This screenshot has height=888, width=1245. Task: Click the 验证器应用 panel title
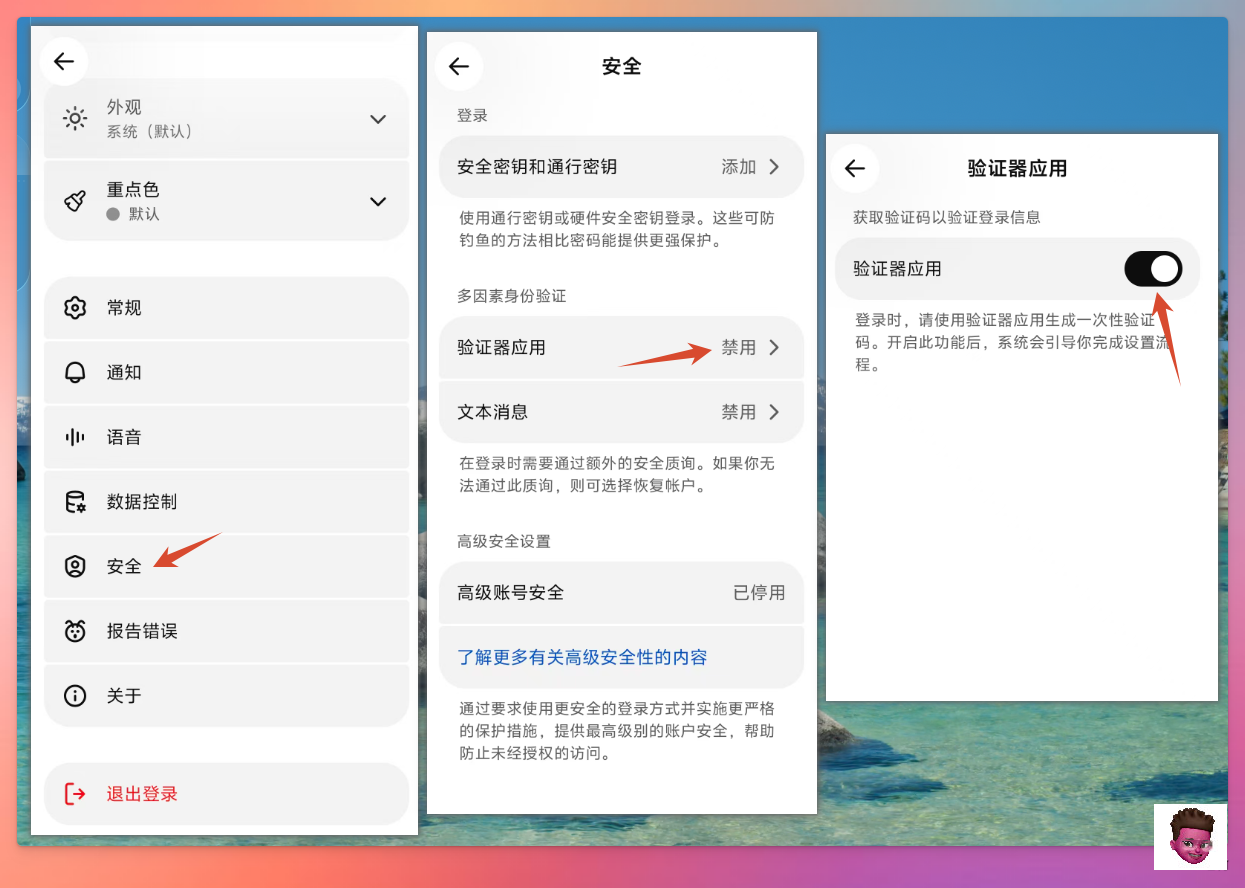pyautogui.click(x=1017, y=168)
